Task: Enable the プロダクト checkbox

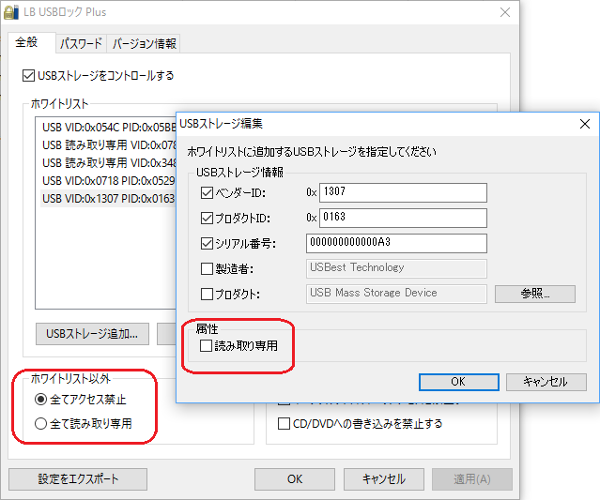Action: tap(207, 294)
